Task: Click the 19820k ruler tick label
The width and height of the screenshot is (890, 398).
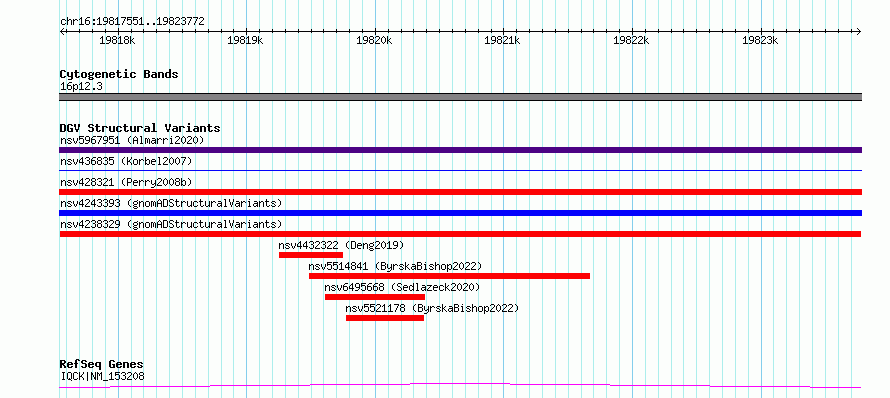Action: pyautogui.click(x=375, y=40)
